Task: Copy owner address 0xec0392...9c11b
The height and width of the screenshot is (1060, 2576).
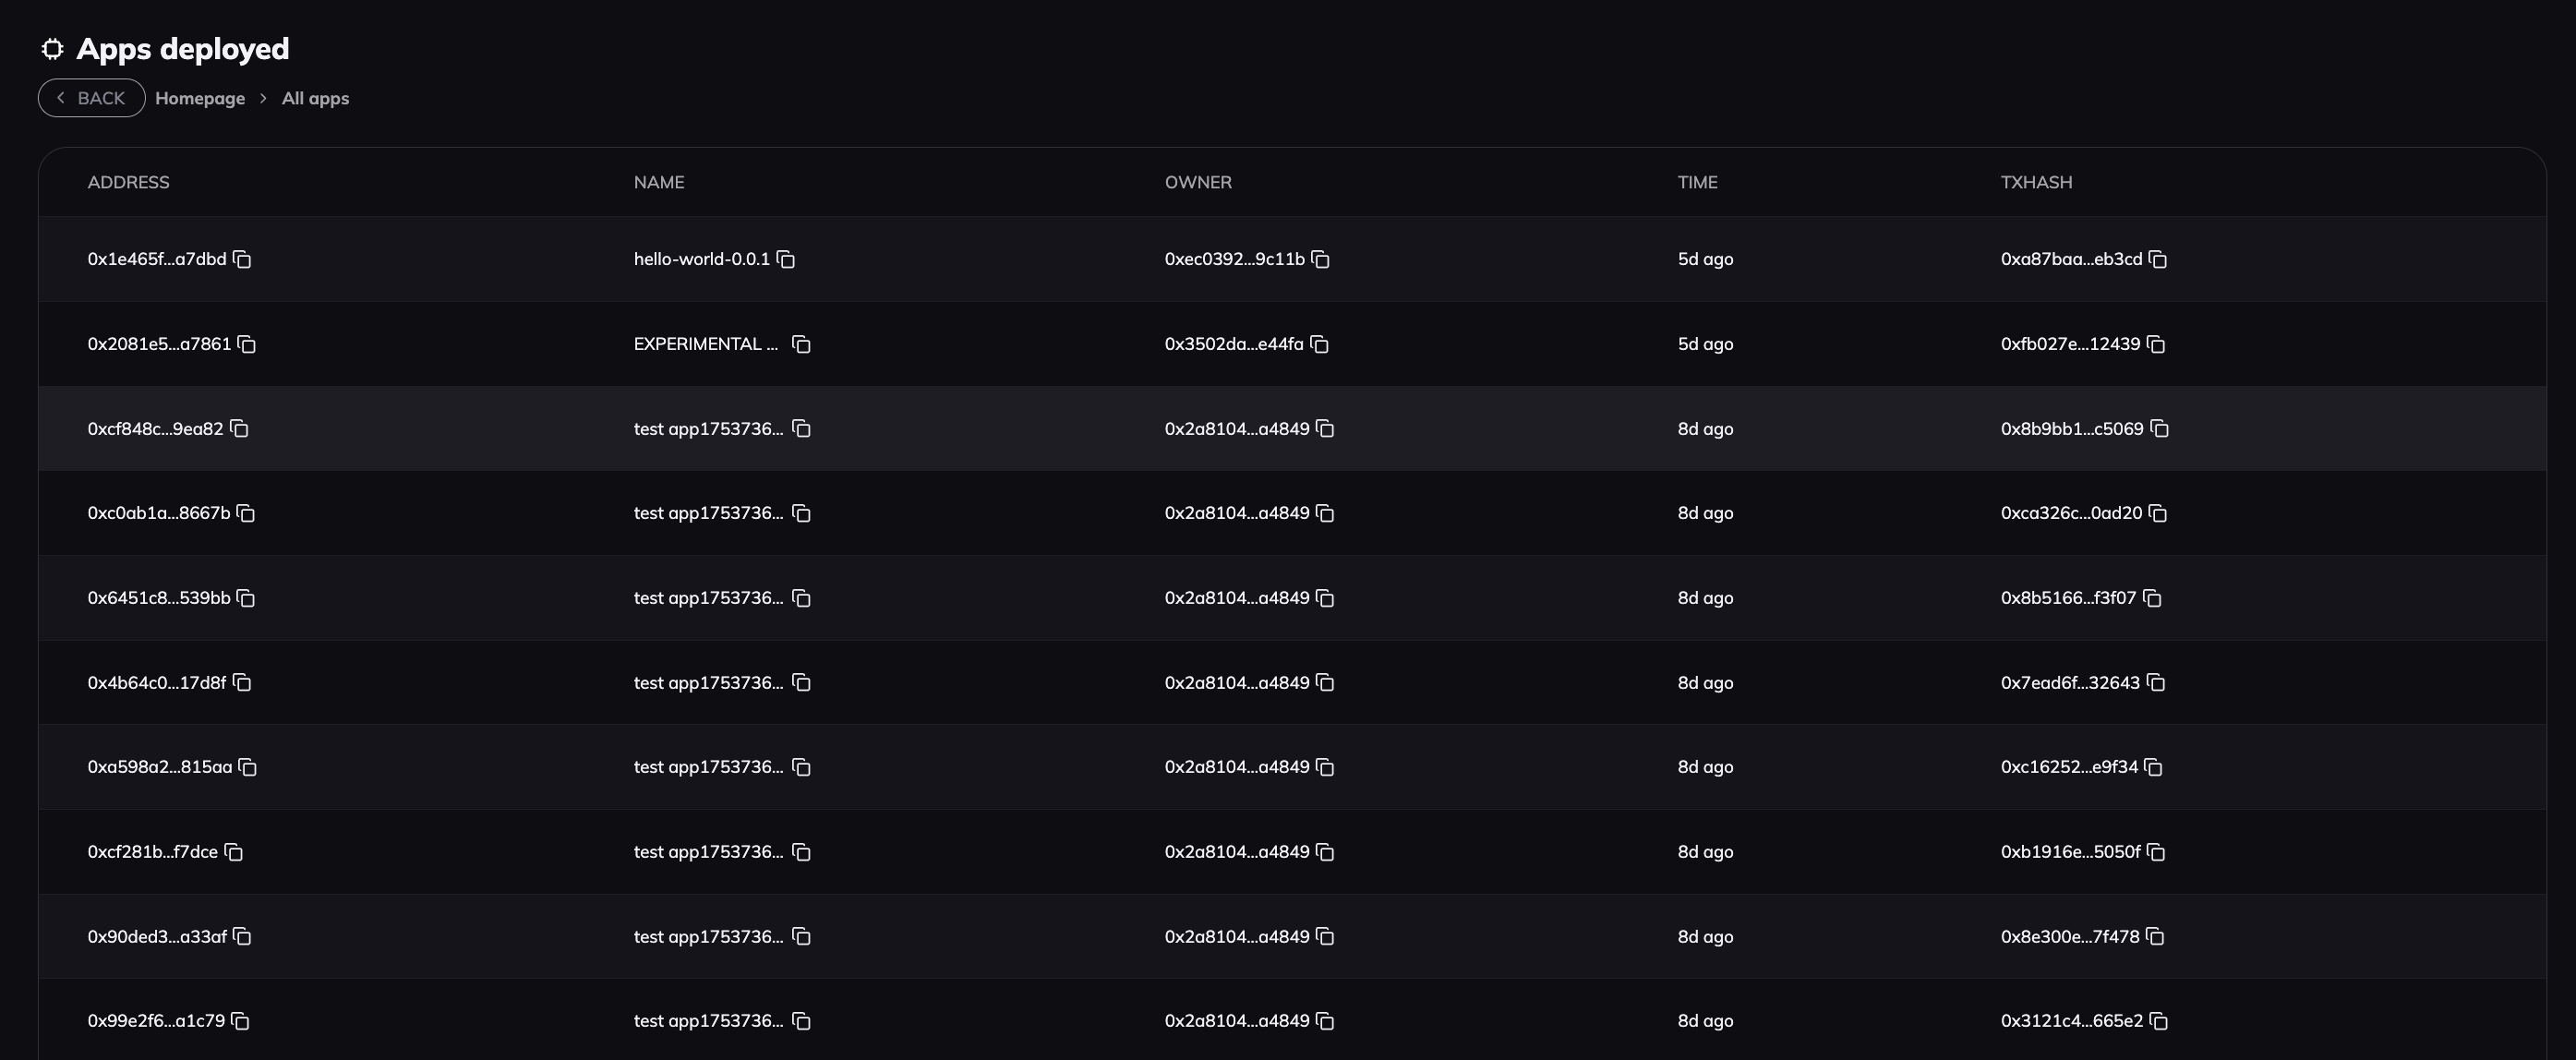Action: pos(1320,260)
